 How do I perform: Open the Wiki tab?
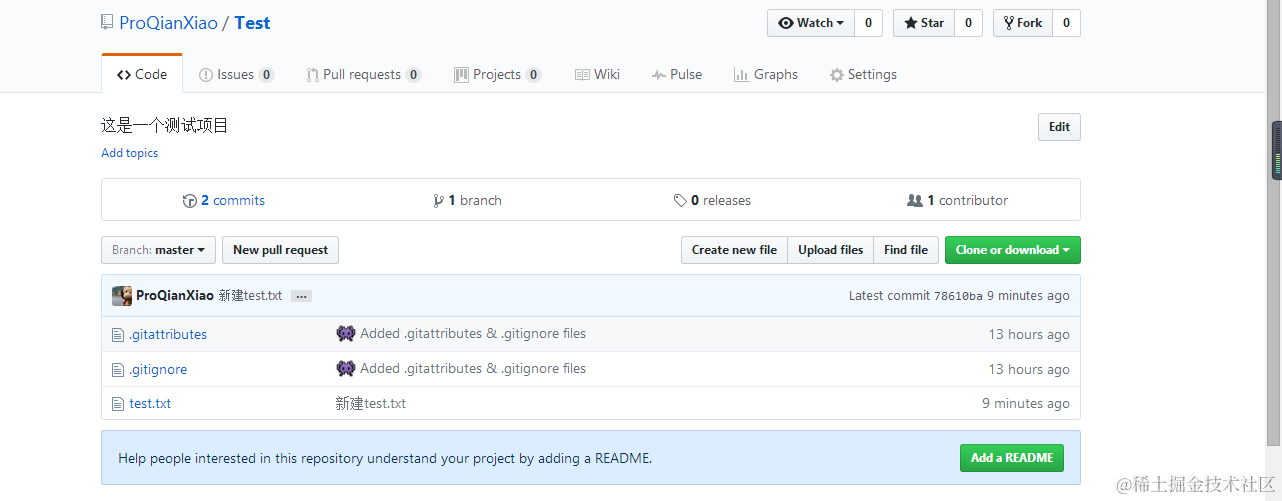click(598, 74)
